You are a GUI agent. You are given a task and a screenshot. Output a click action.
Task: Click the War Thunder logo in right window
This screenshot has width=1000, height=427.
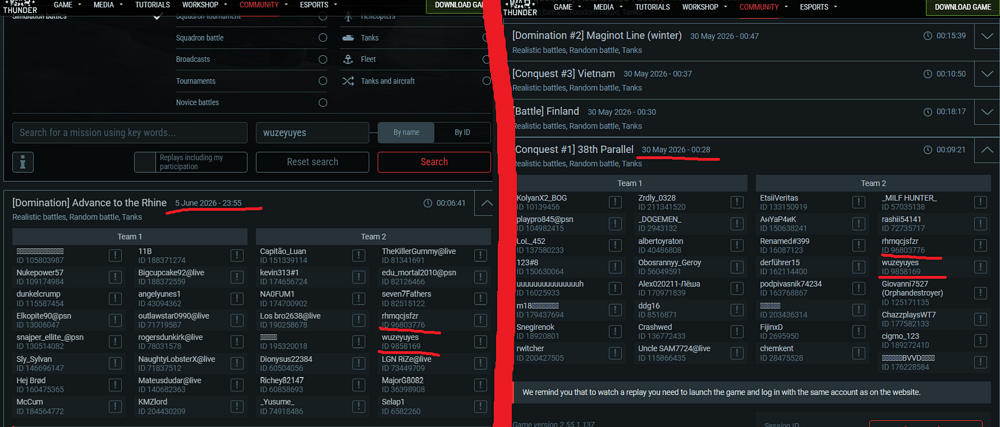(520, 8)
